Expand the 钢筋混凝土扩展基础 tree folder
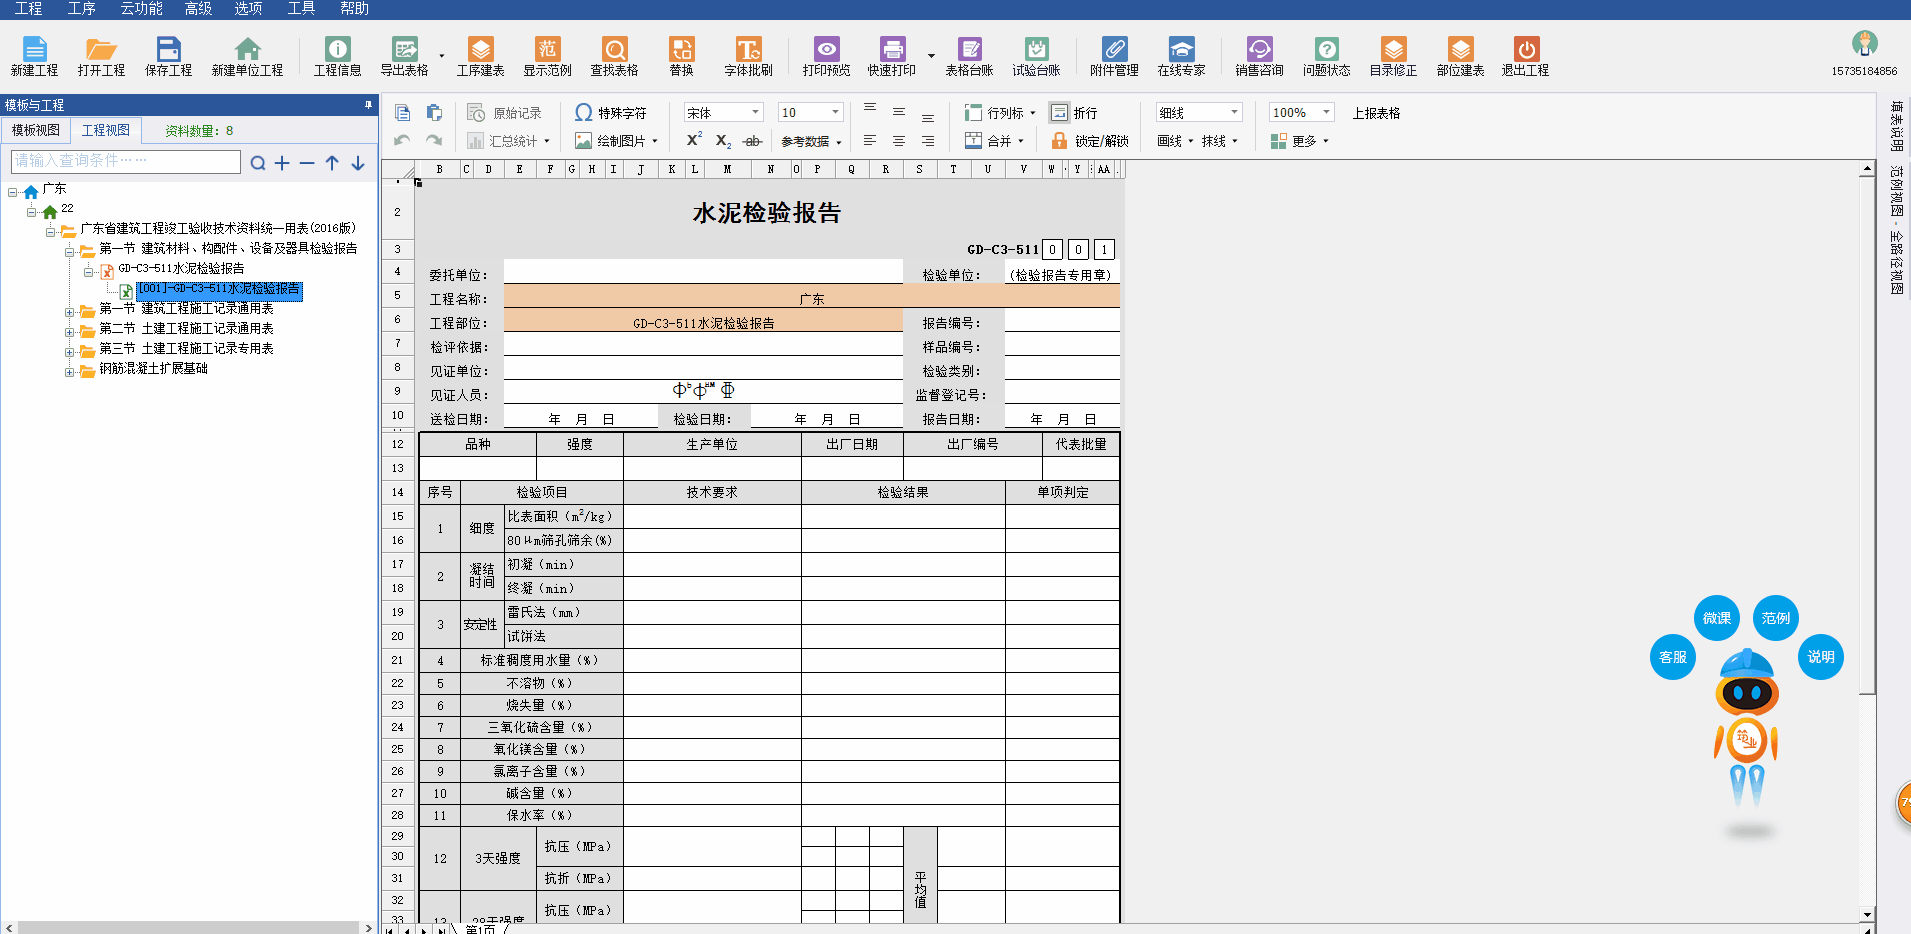 point(70,372)
